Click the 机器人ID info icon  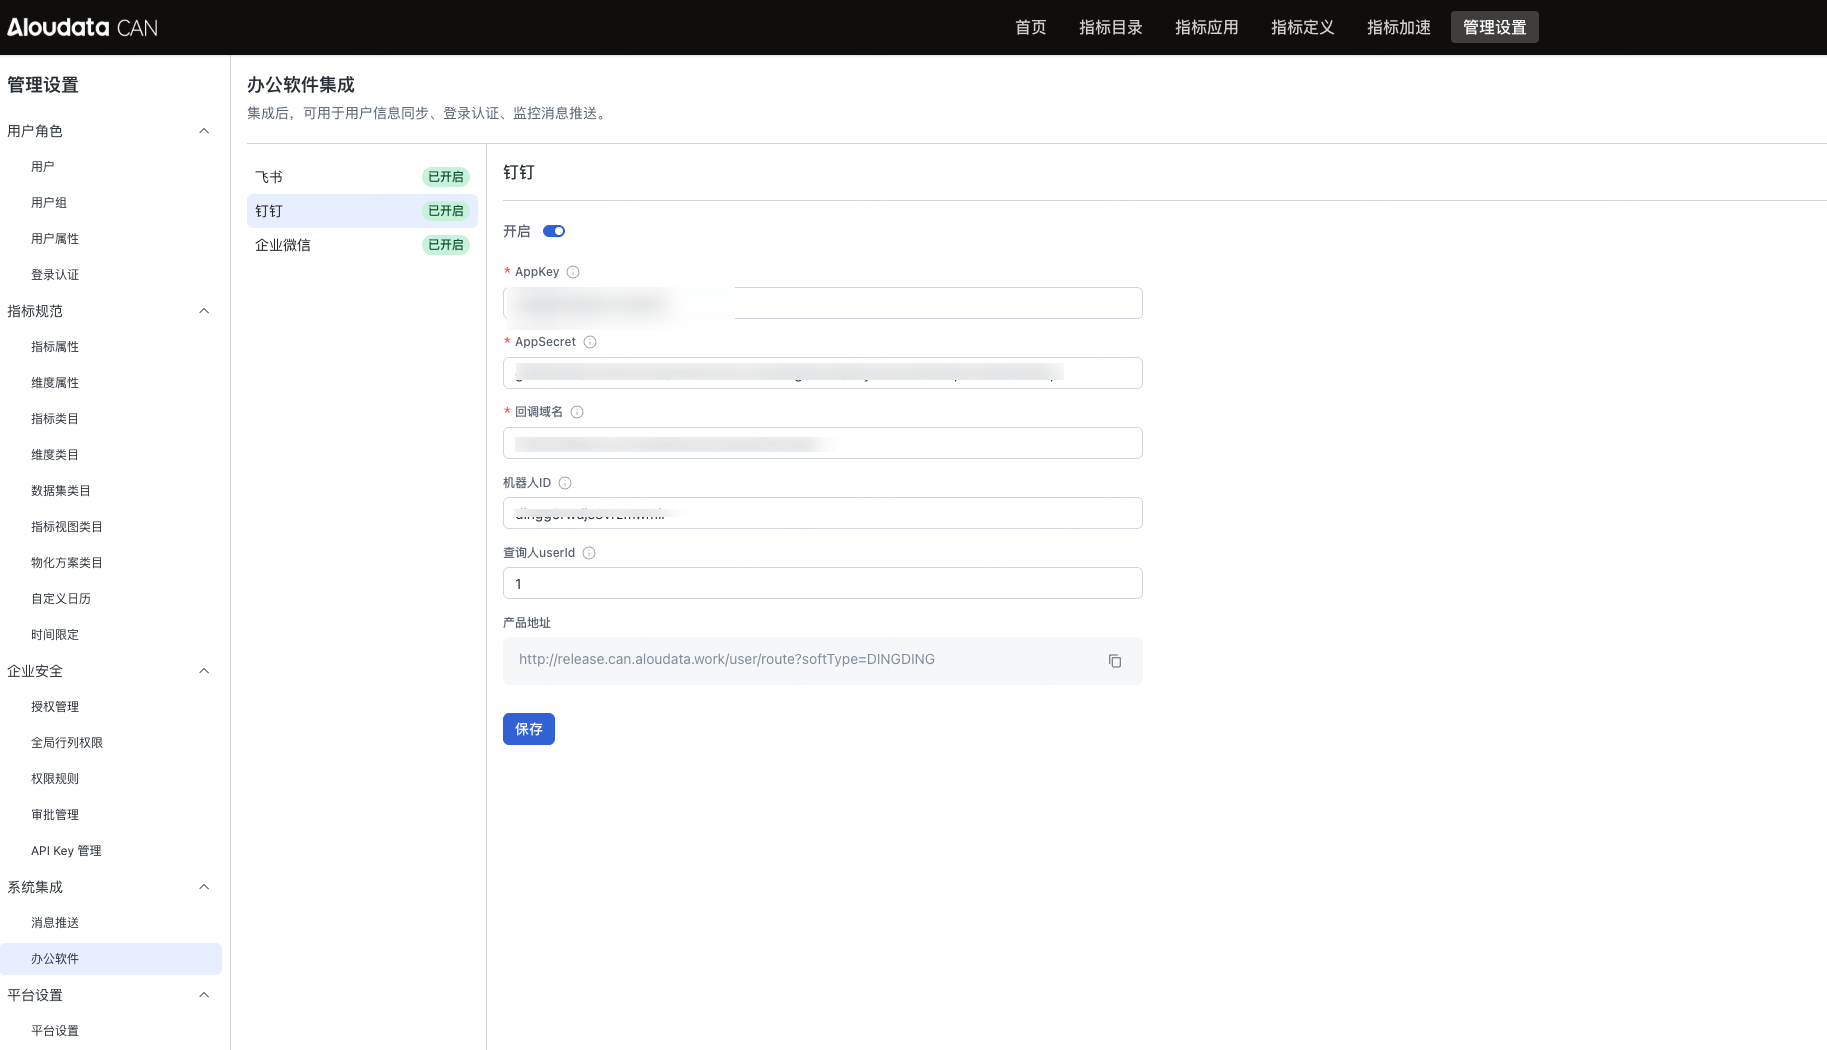coord(565,483)
